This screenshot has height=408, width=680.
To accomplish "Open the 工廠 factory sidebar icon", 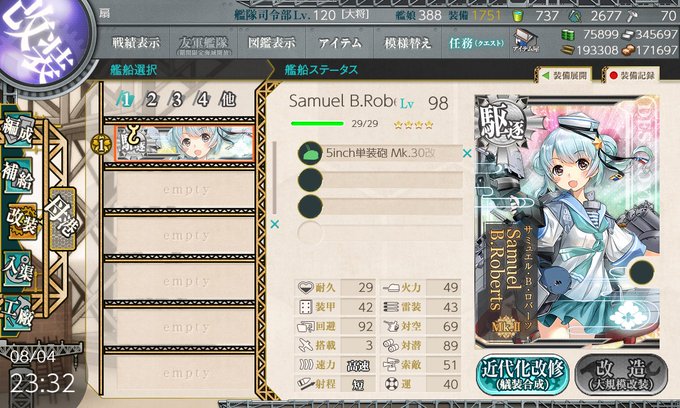I will (x=18, y=313).
